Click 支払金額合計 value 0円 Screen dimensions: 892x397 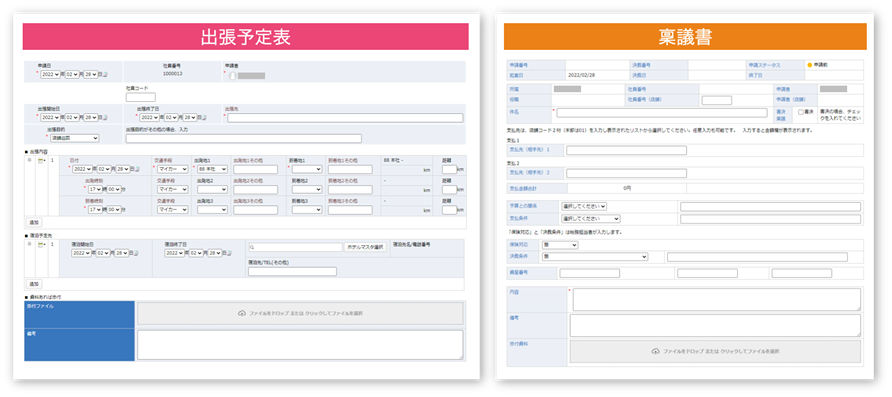(626, 188)
